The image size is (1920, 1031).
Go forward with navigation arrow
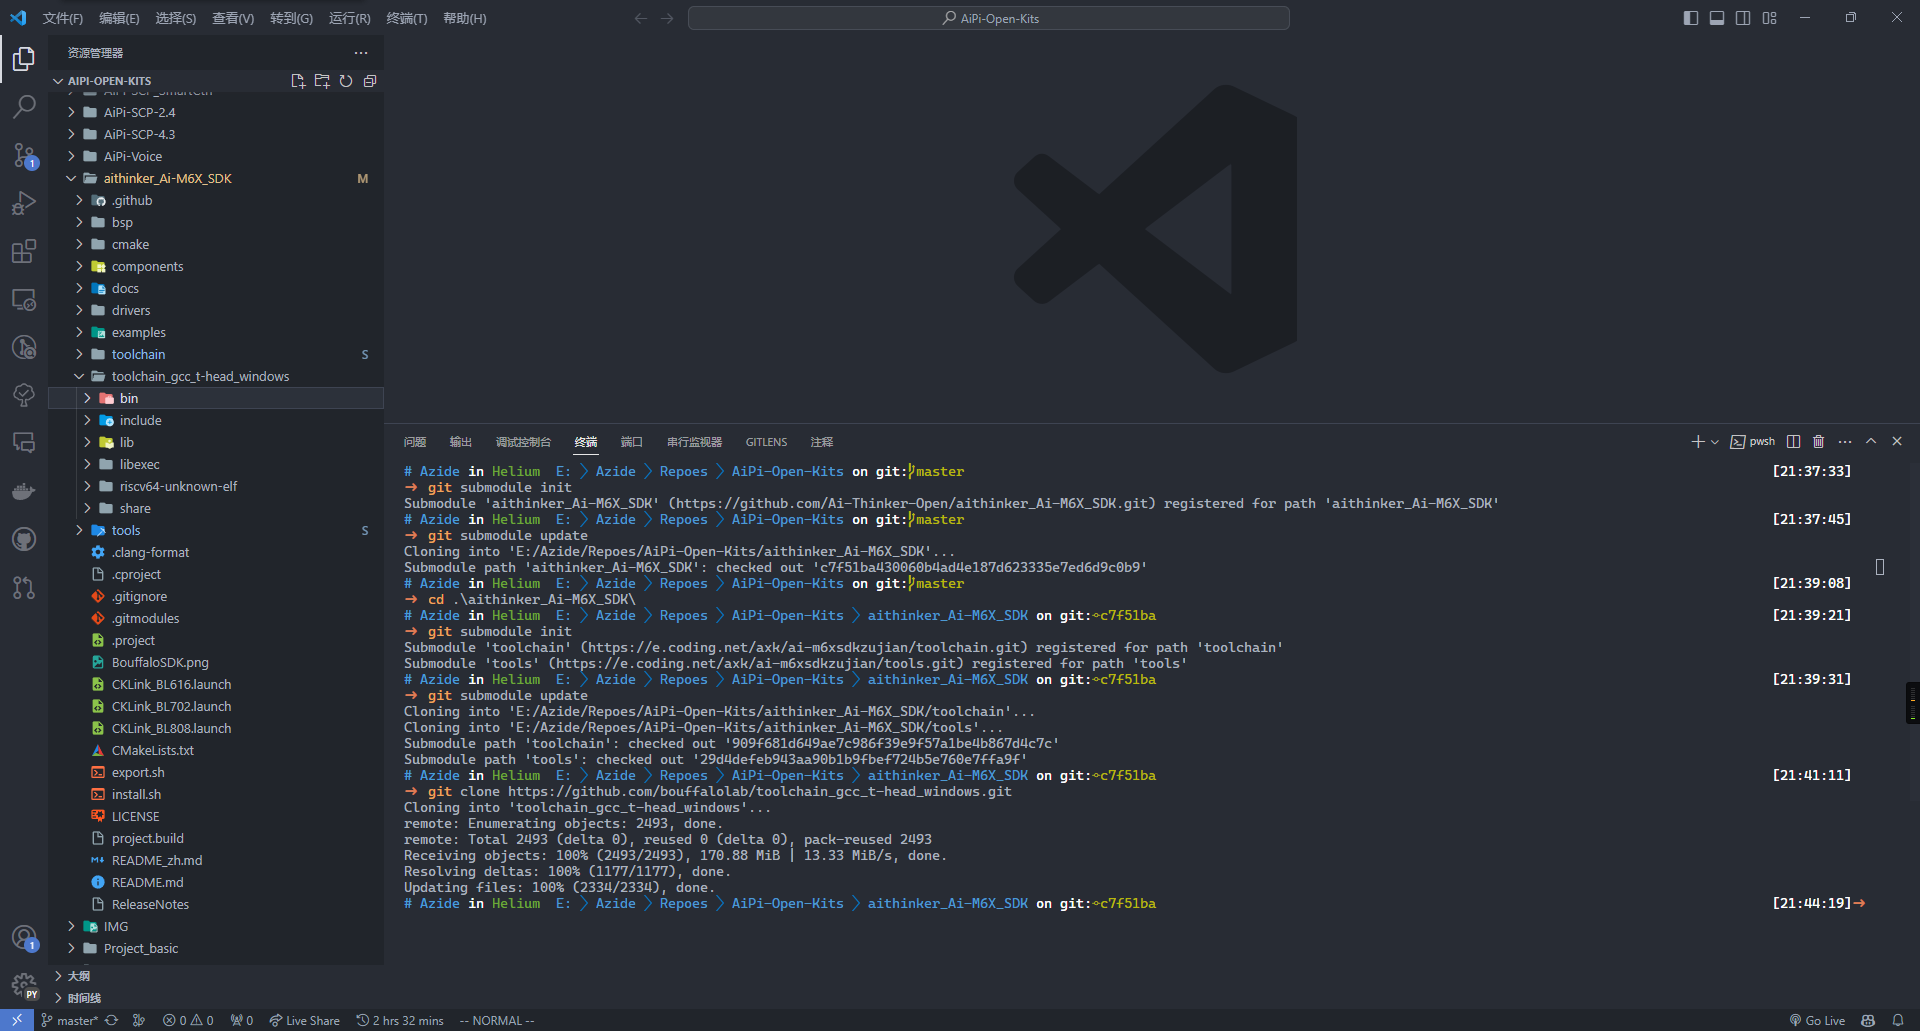[x=667, y=18]
